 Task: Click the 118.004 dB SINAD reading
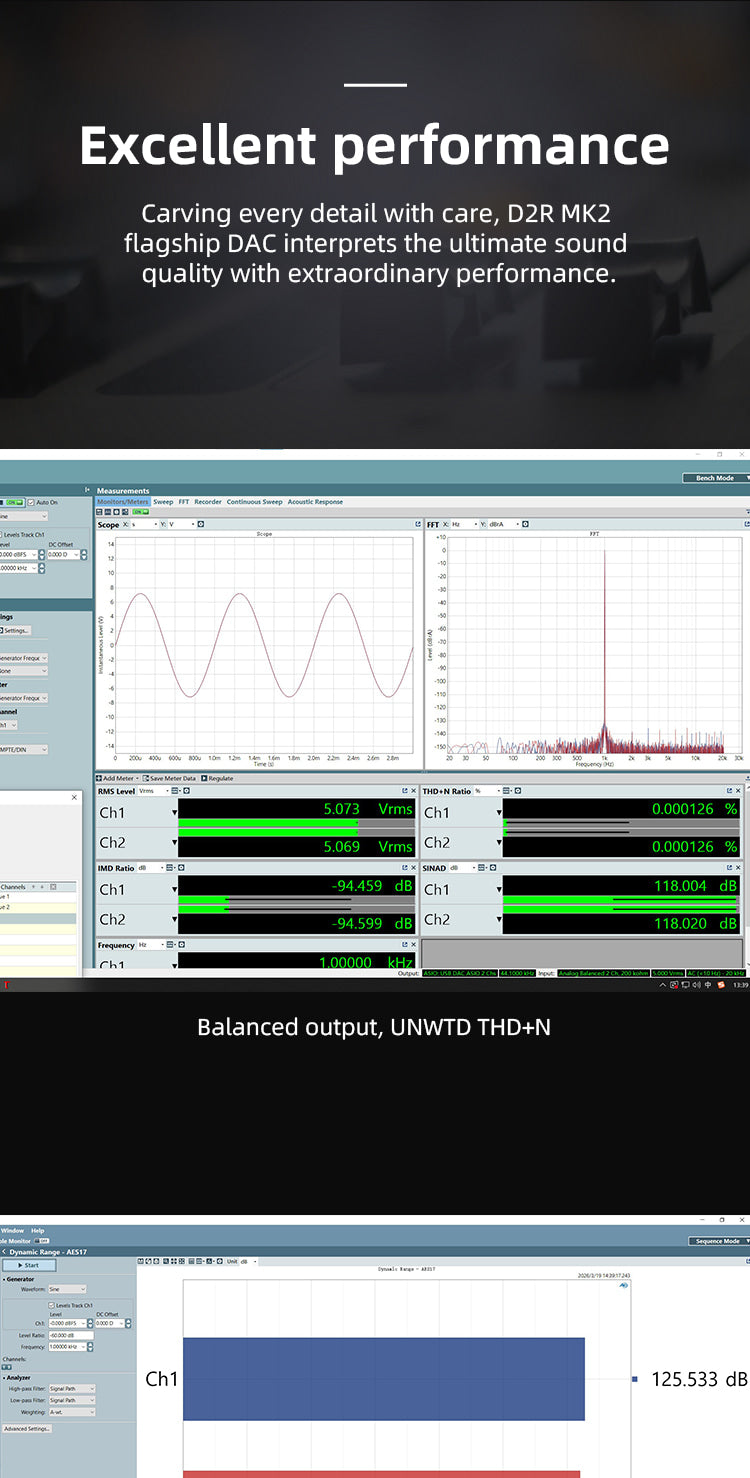tap(694, 886)
